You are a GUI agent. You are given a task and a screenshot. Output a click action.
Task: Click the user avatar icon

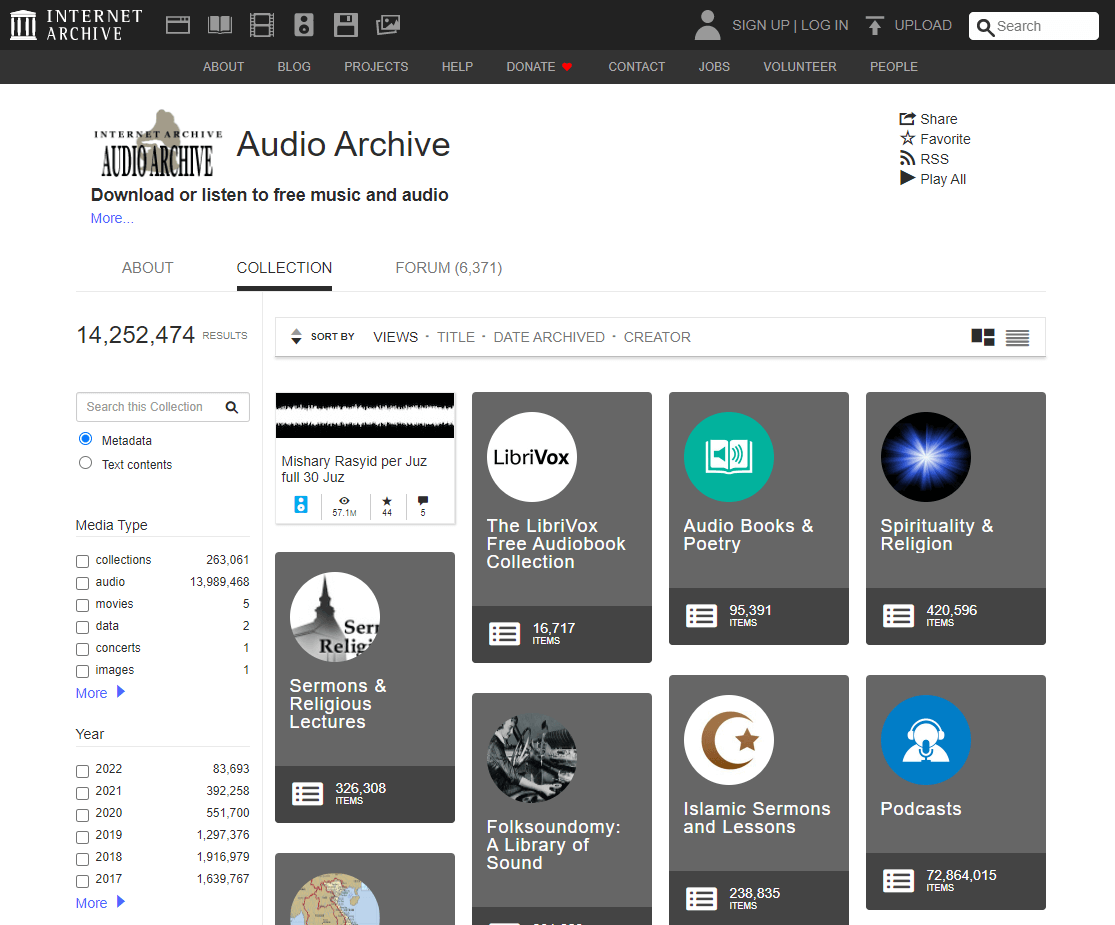coord(708,25)
